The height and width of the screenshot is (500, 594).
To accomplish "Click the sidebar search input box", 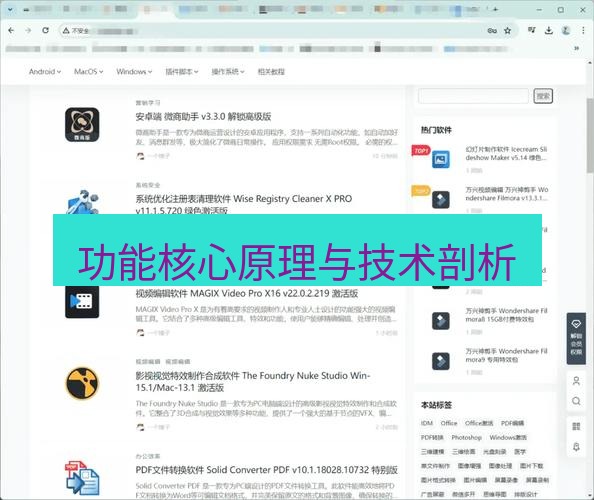I will click(473, 96).
